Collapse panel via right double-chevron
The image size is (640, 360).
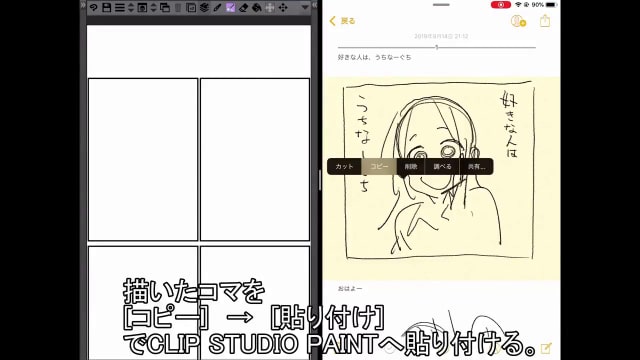pos(314,5)
